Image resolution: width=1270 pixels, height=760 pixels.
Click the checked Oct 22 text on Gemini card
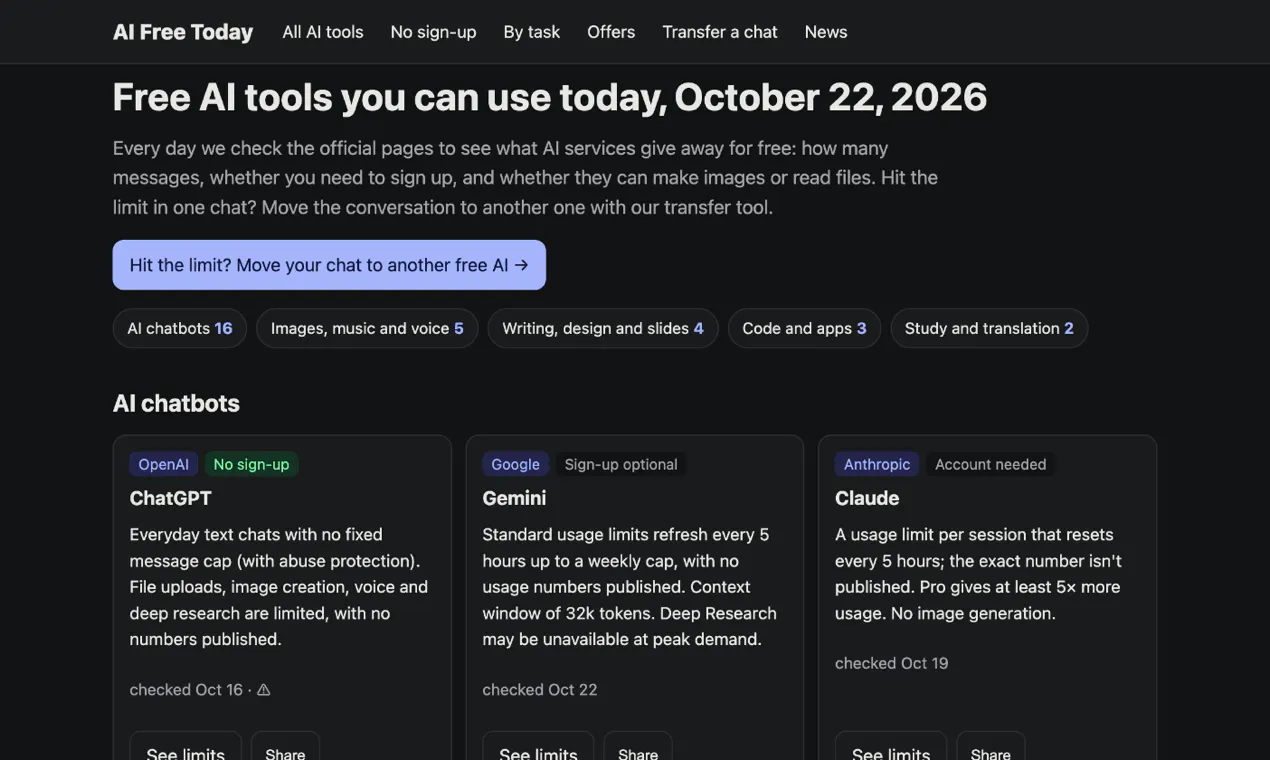click(540, 690)
